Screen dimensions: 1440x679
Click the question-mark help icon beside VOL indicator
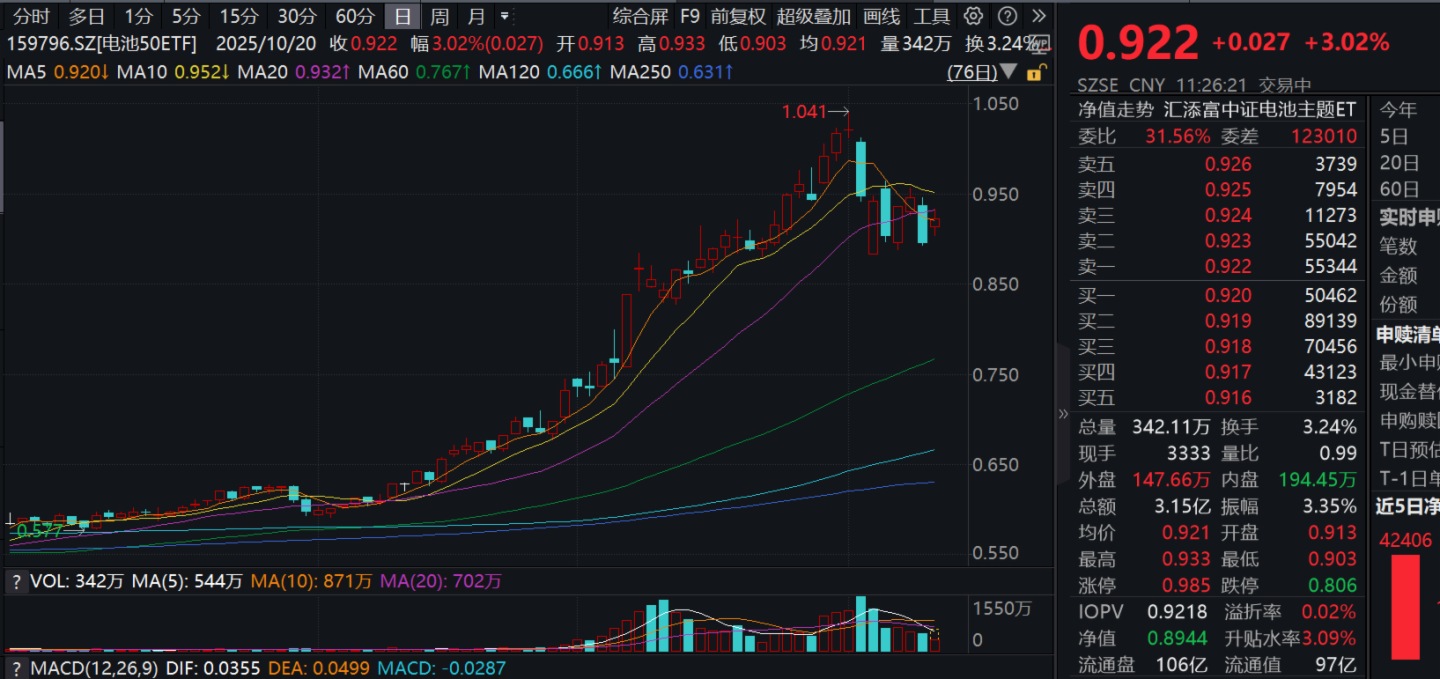[x=17, y=580]
